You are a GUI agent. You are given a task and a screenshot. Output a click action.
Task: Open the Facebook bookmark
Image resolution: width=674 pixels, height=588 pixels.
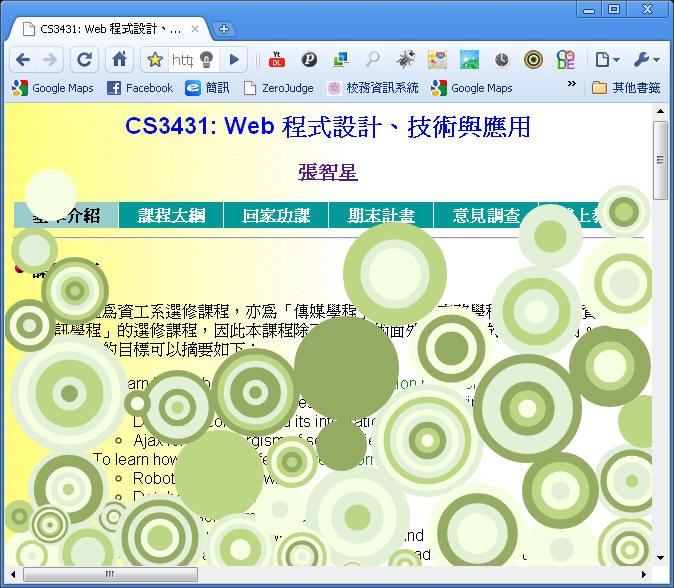tap(140, 88)
